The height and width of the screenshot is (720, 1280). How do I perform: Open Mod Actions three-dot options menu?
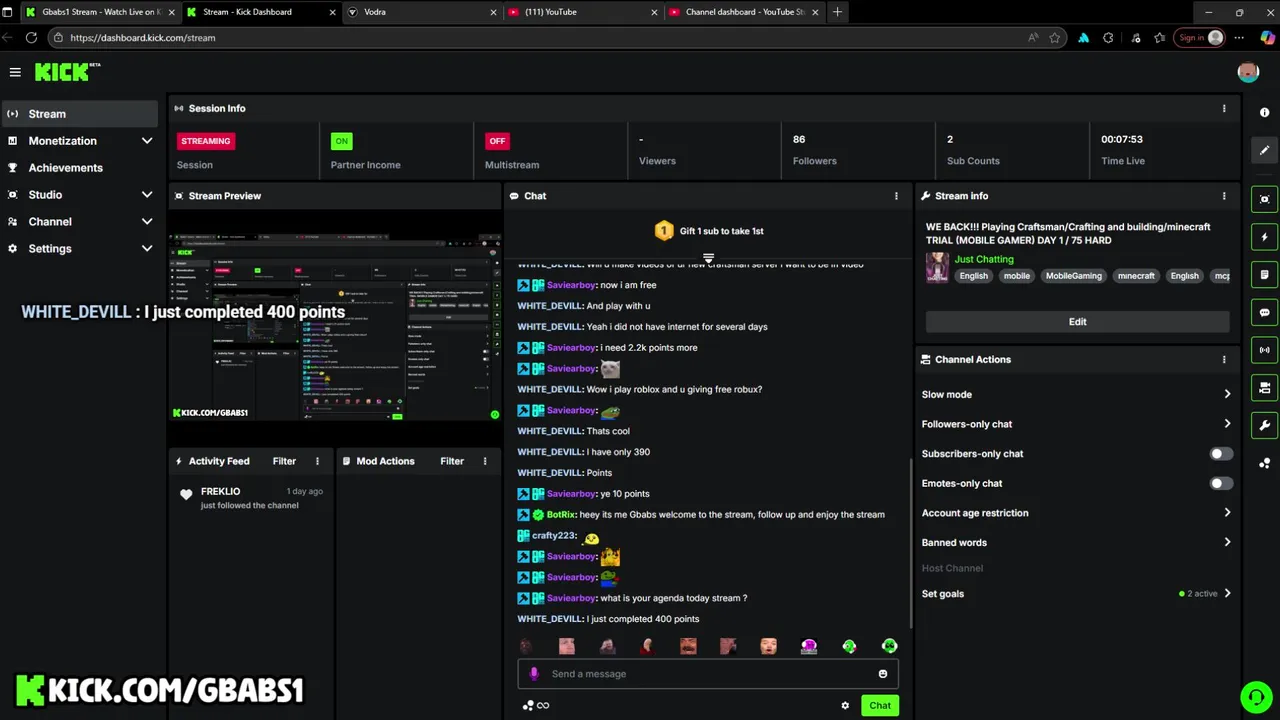point(485,461)
